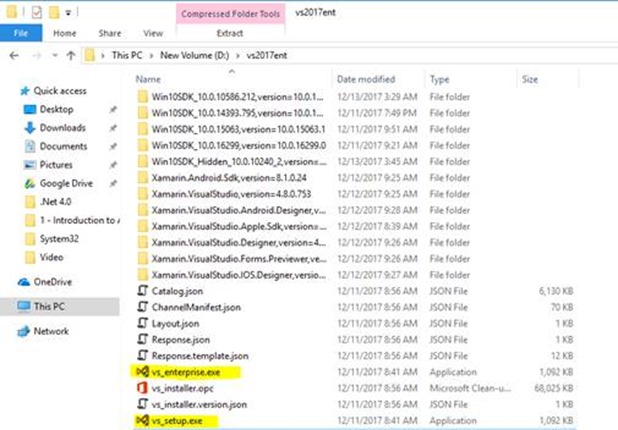Click New Volume (D:) in the address path
Viewport: 618px width, 430px height.
pos(194,56)
